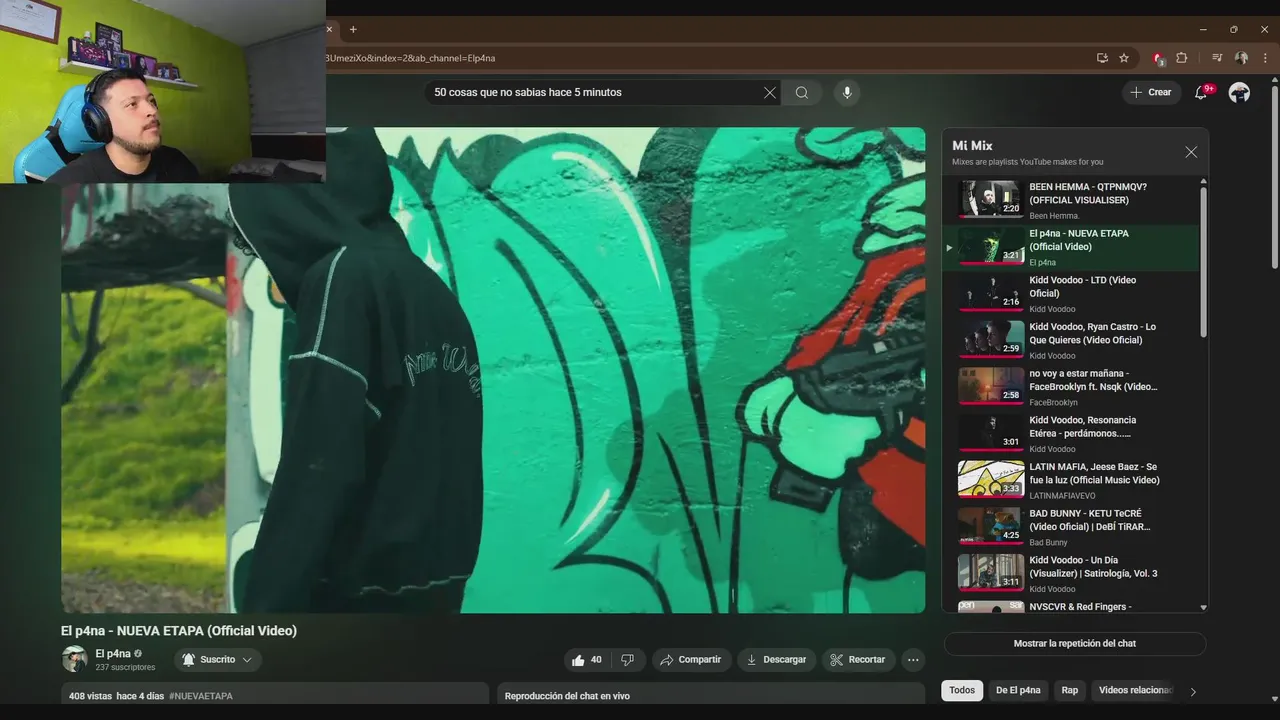This screenshot has height=720, width=1280.
Task: Click Mostrar la repetición del chat
Action: pos(1075,644)
